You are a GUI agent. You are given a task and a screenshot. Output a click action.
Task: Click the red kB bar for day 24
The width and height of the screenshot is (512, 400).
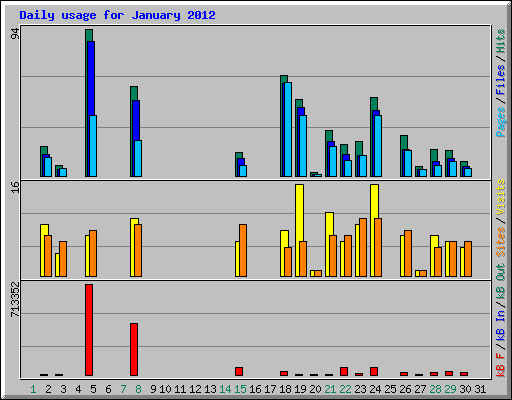tap(374, 371)
